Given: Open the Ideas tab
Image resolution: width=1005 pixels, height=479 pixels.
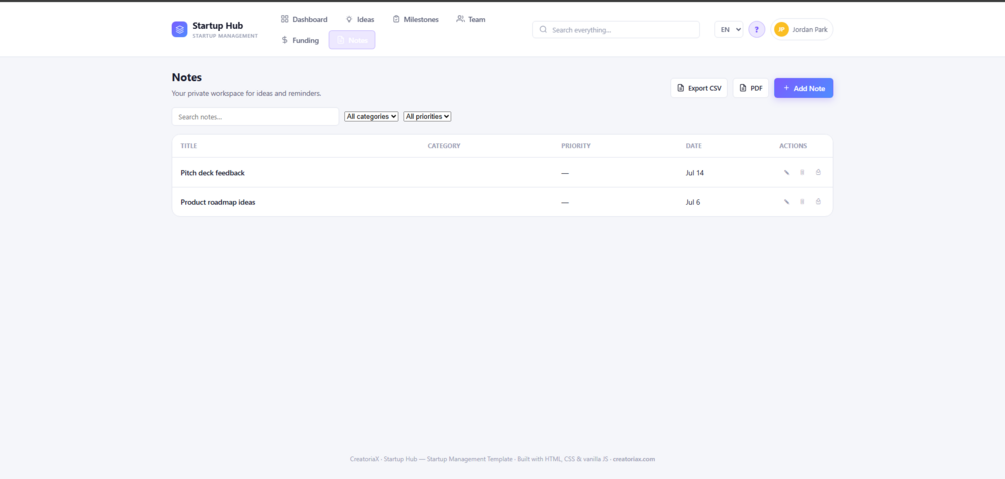Looking at the screenshot, I should tap(360, 19).
